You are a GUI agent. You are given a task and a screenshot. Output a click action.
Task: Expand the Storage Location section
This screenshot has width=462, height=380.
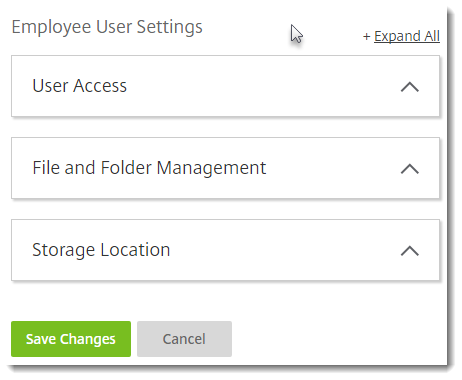[x=225, y=250]
